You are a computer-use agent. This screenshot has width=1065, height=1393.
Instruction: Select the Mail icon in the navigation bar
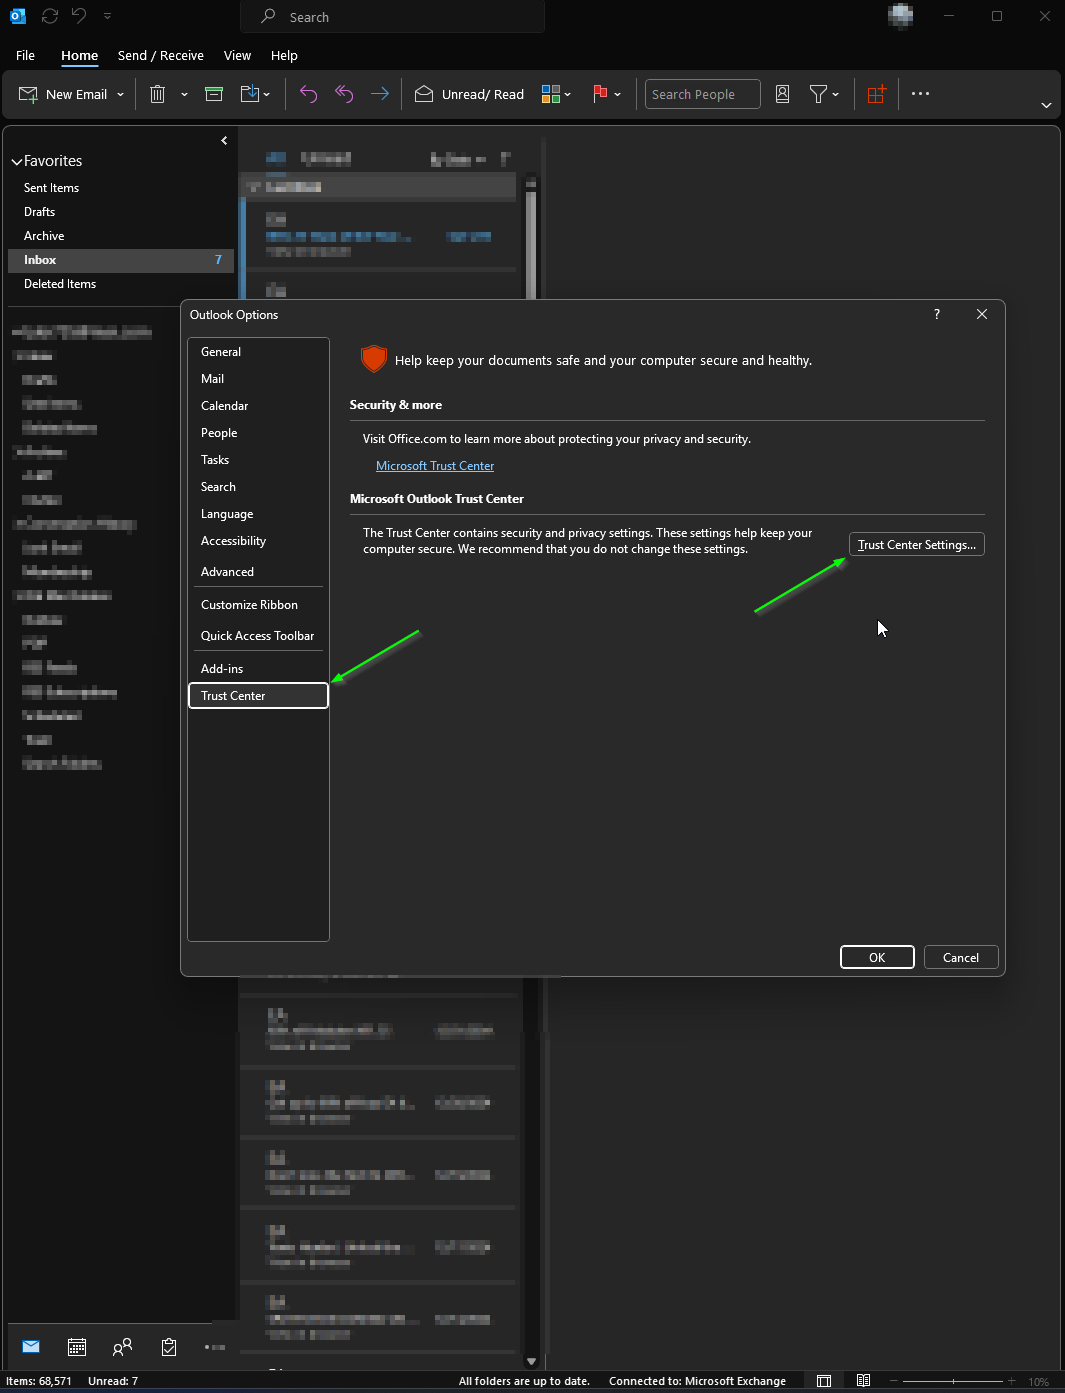click(30, 1347)
